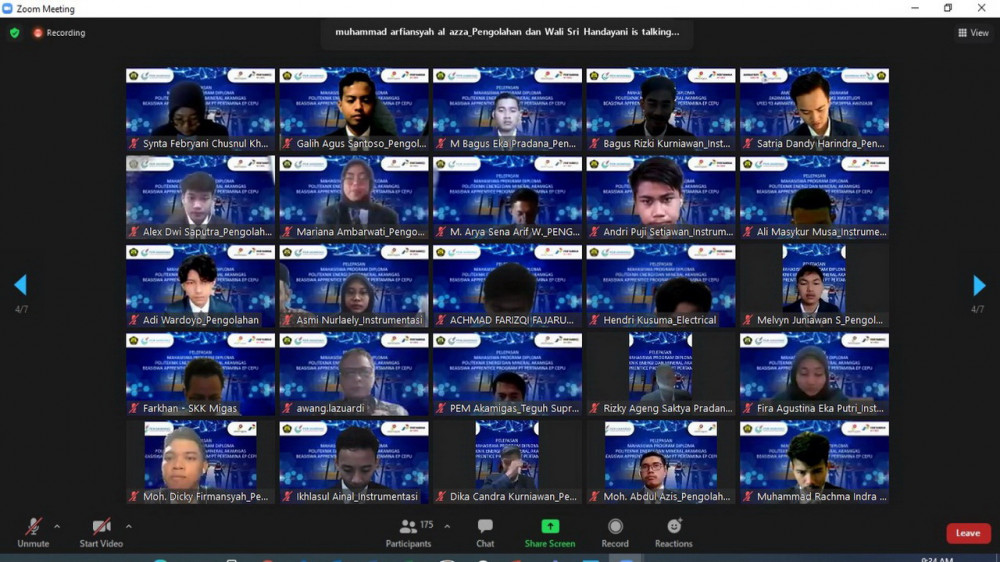Expand the Participants options arrow
1000x562 pixels.
[447, 526]
